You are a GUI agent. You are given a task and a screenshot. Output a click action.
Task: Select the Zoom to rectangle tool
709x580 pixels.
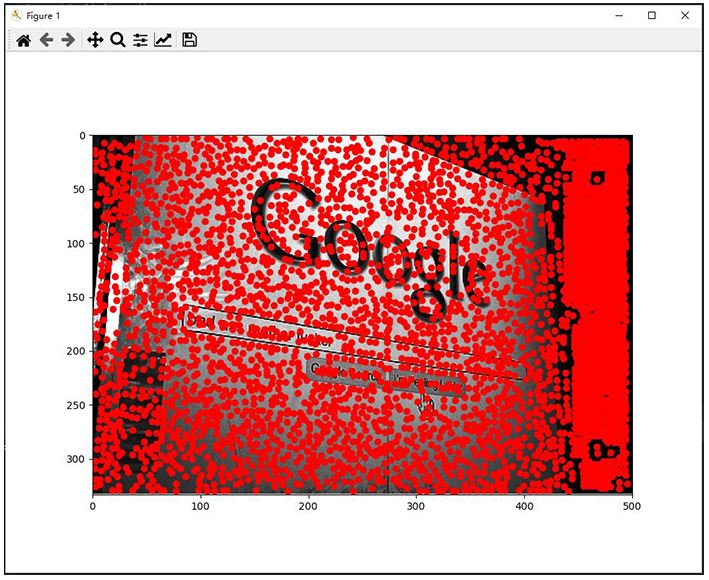point(118,40)
